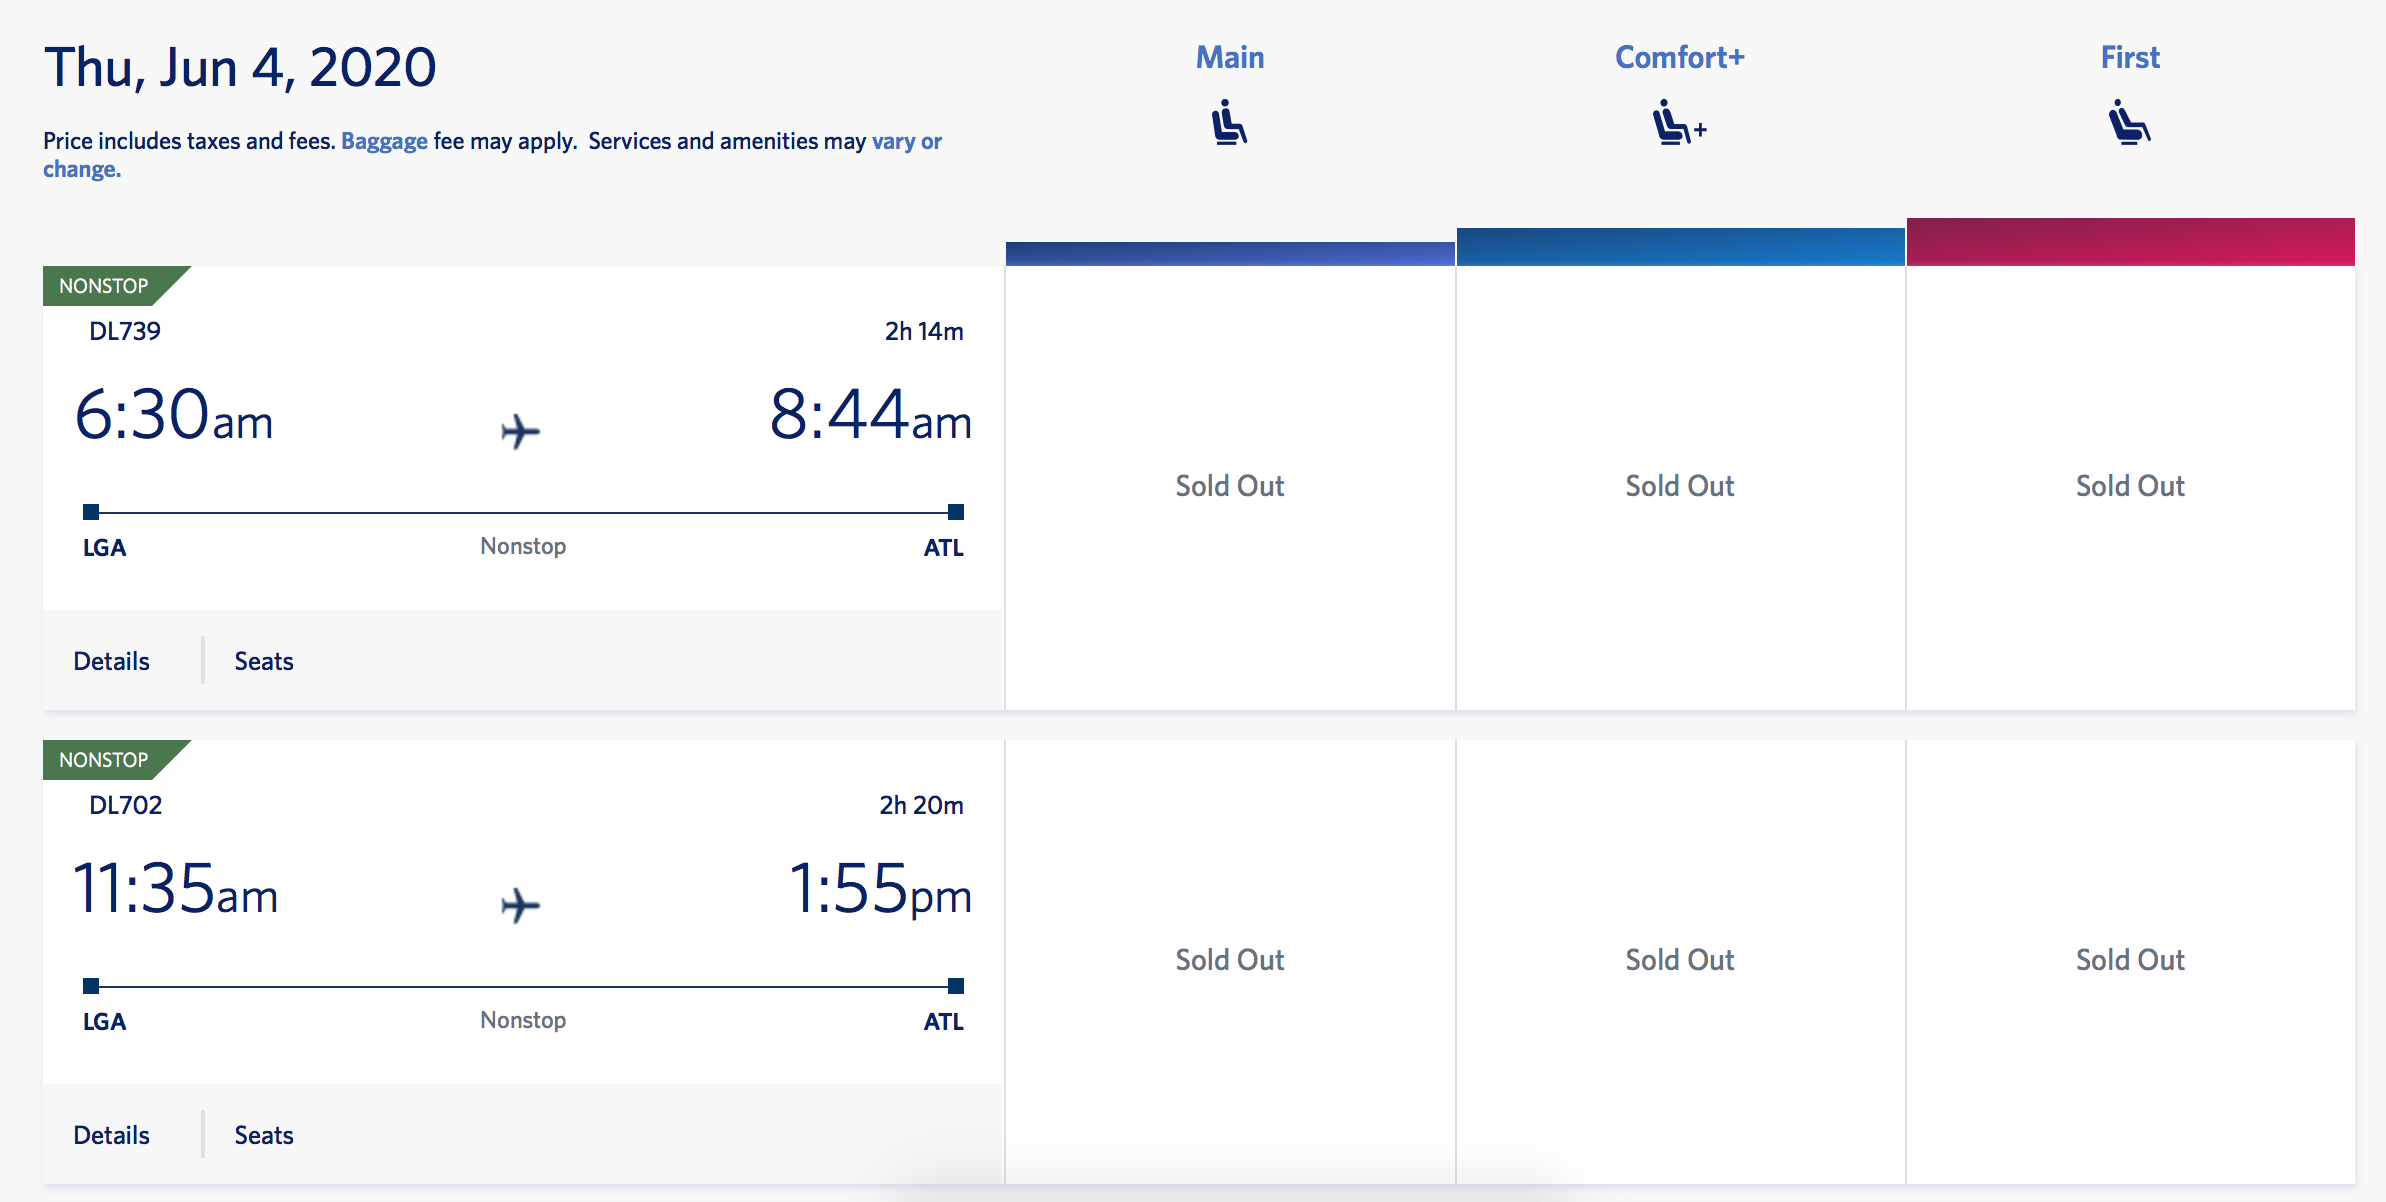Click the LGA departure marker for DL739
The height and width of the screenshot is (1202, 2386).
click(91, 512)
